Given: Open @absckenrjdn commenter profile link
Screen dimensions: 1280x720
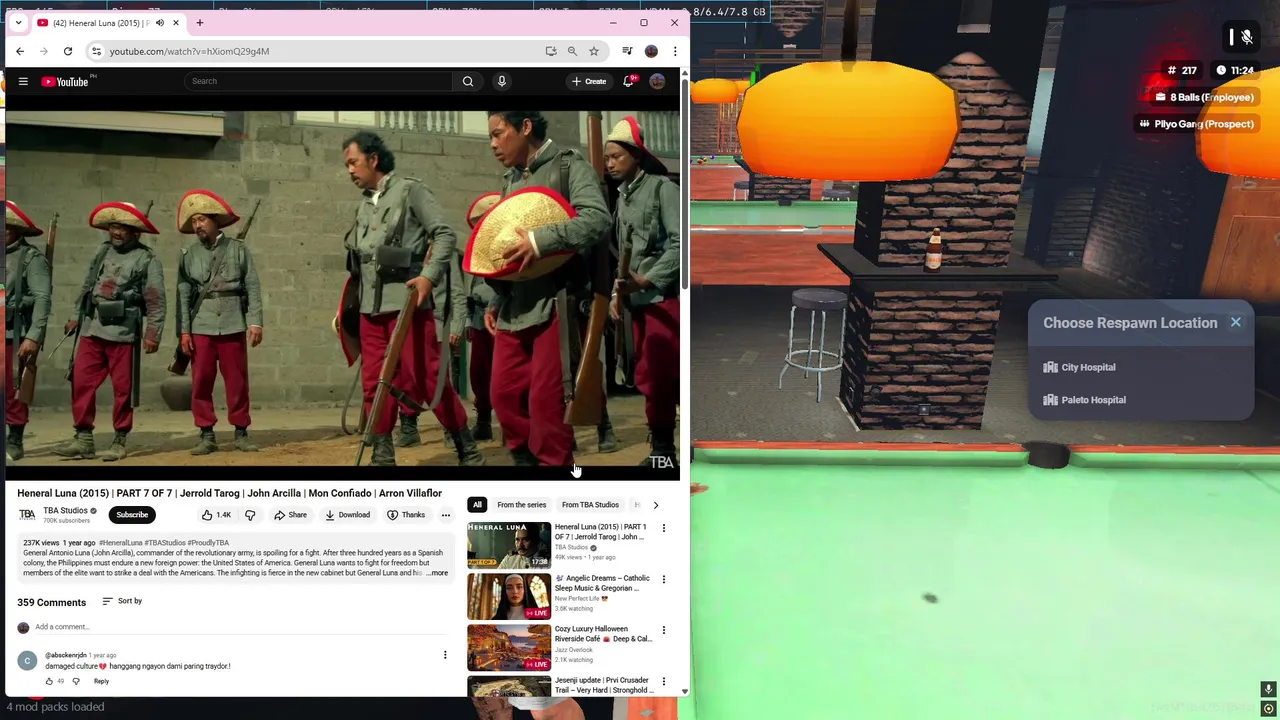Looking at the screenshot, I should click(66, 655).
